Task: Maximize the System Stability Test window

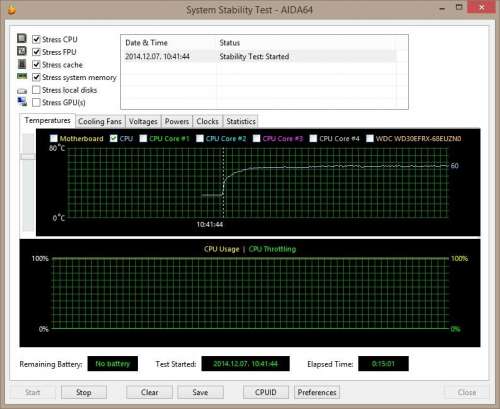Action: pos(459,7)
